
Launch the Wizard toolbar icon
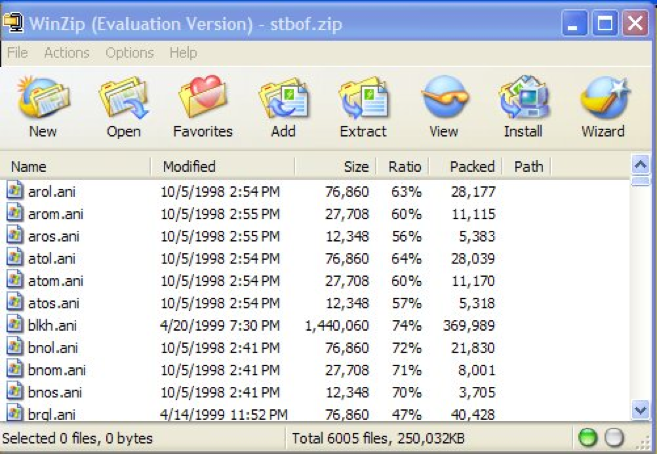(x=603, y=106)
